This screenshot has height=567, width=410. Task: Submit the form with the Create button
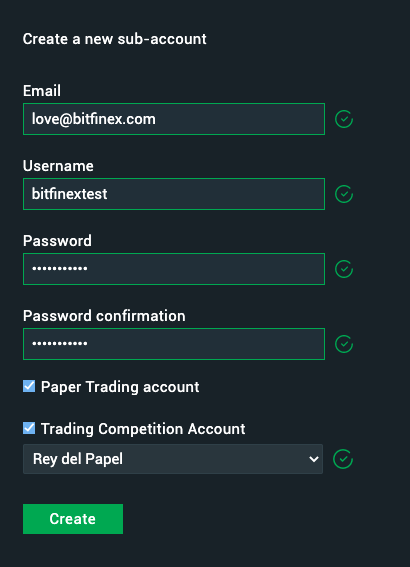pos(73,519)
